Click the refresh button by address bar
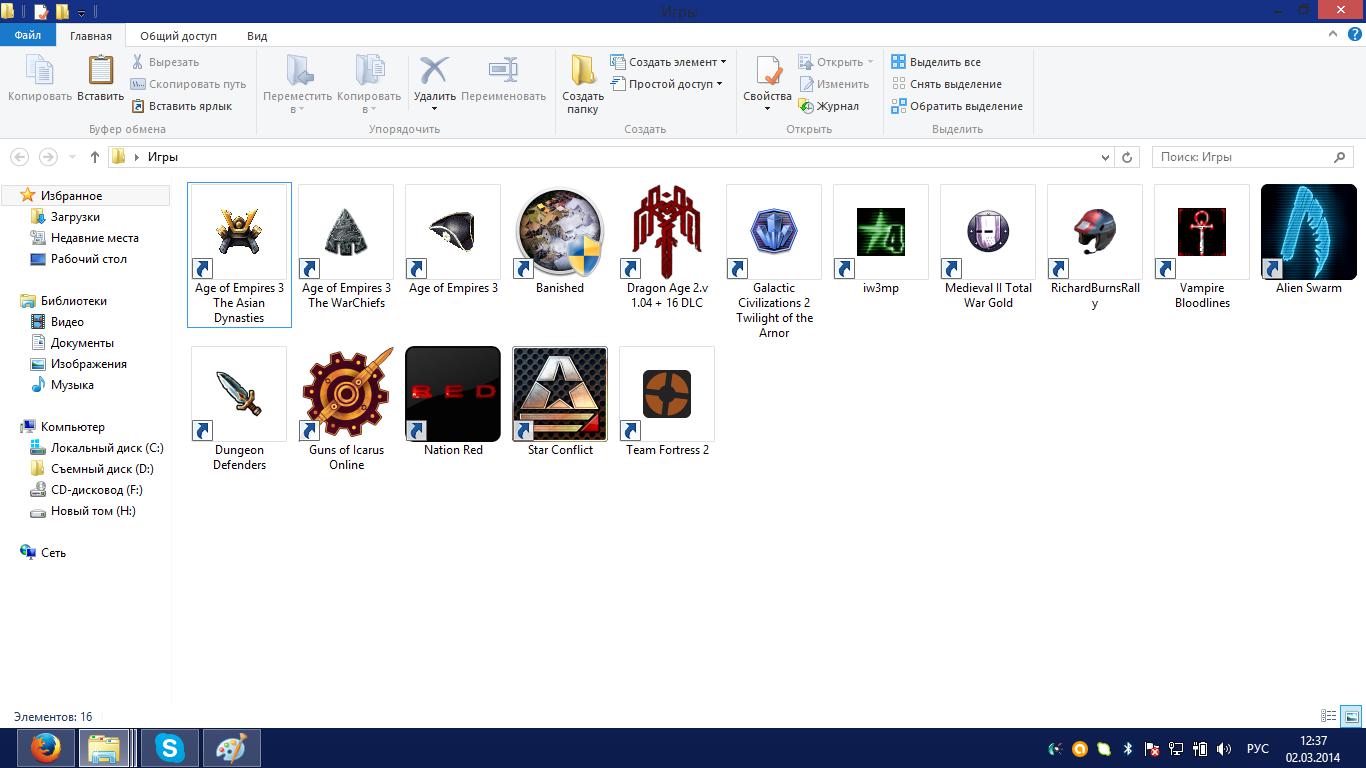 pyautogui.click(x=1127, y=157)
